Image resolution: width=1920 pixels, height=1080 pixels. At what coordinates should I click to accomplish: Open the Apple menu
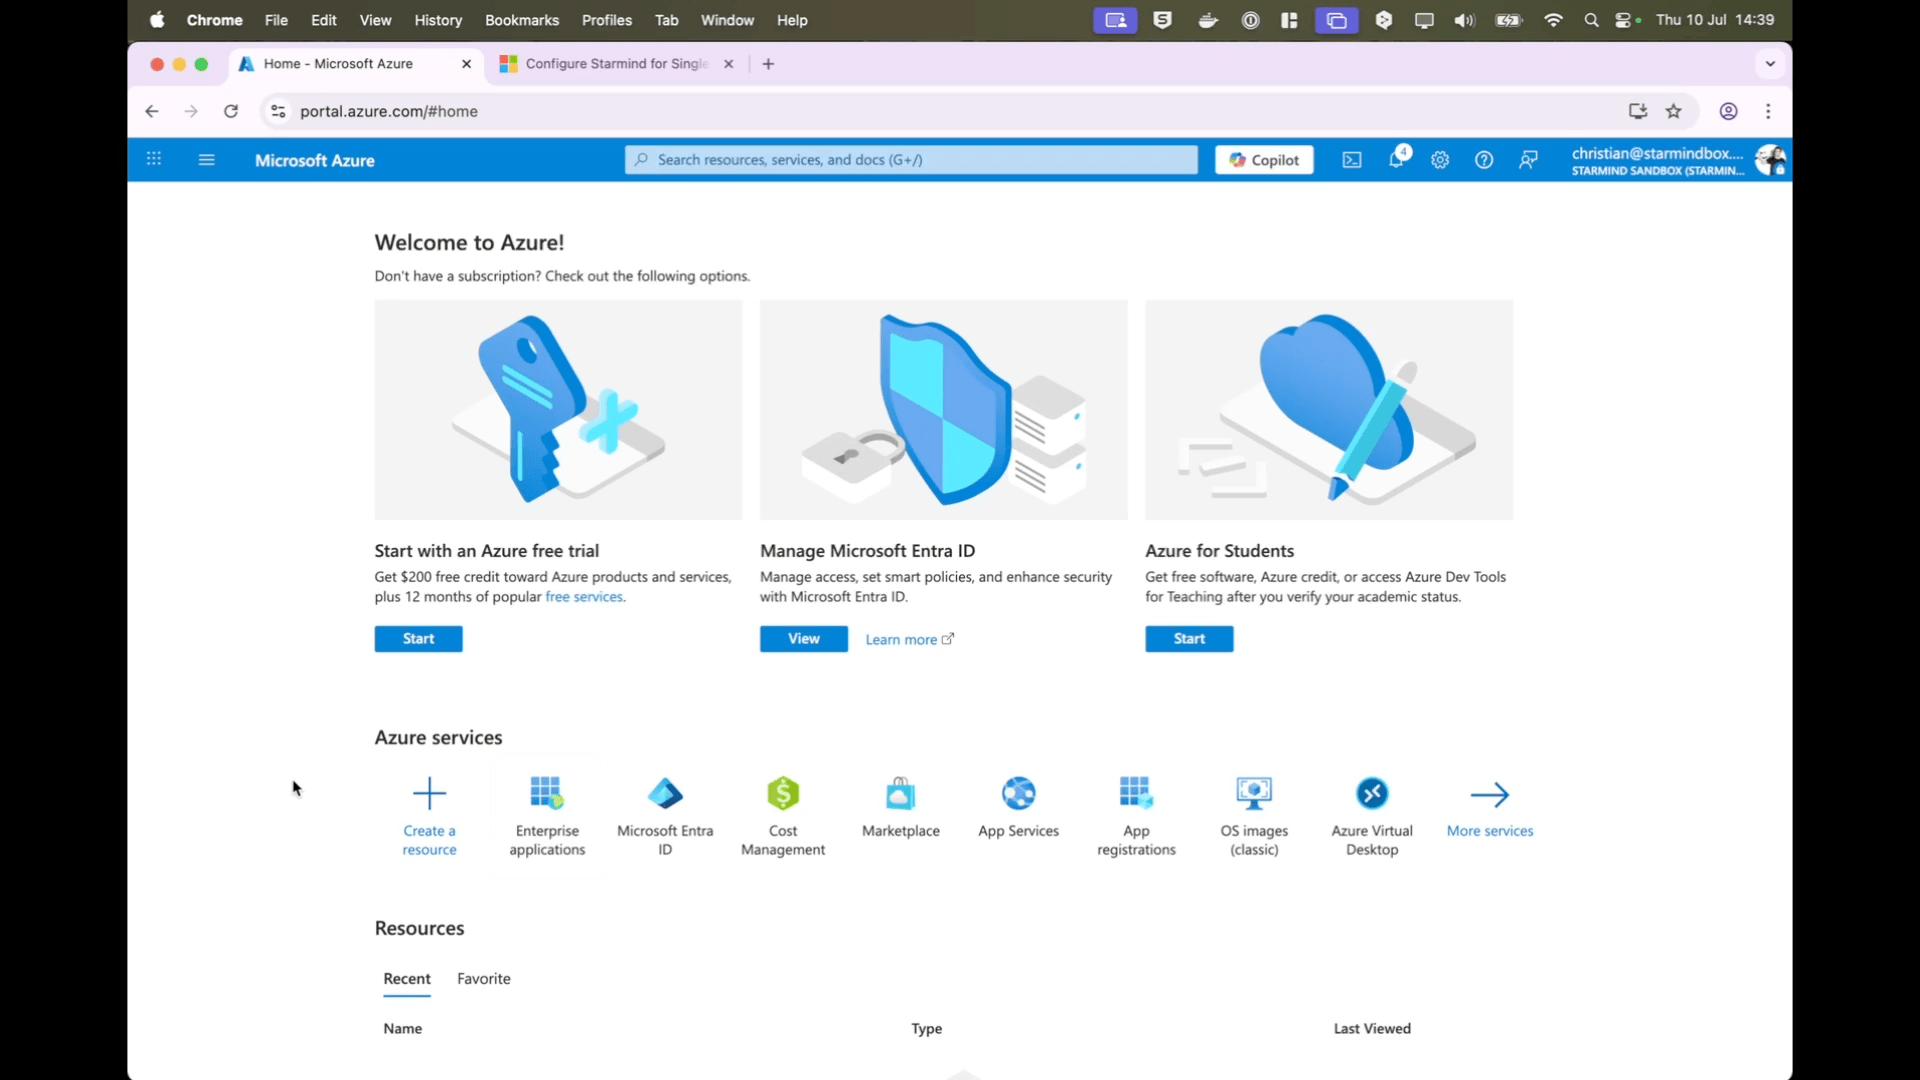point(157,20)
